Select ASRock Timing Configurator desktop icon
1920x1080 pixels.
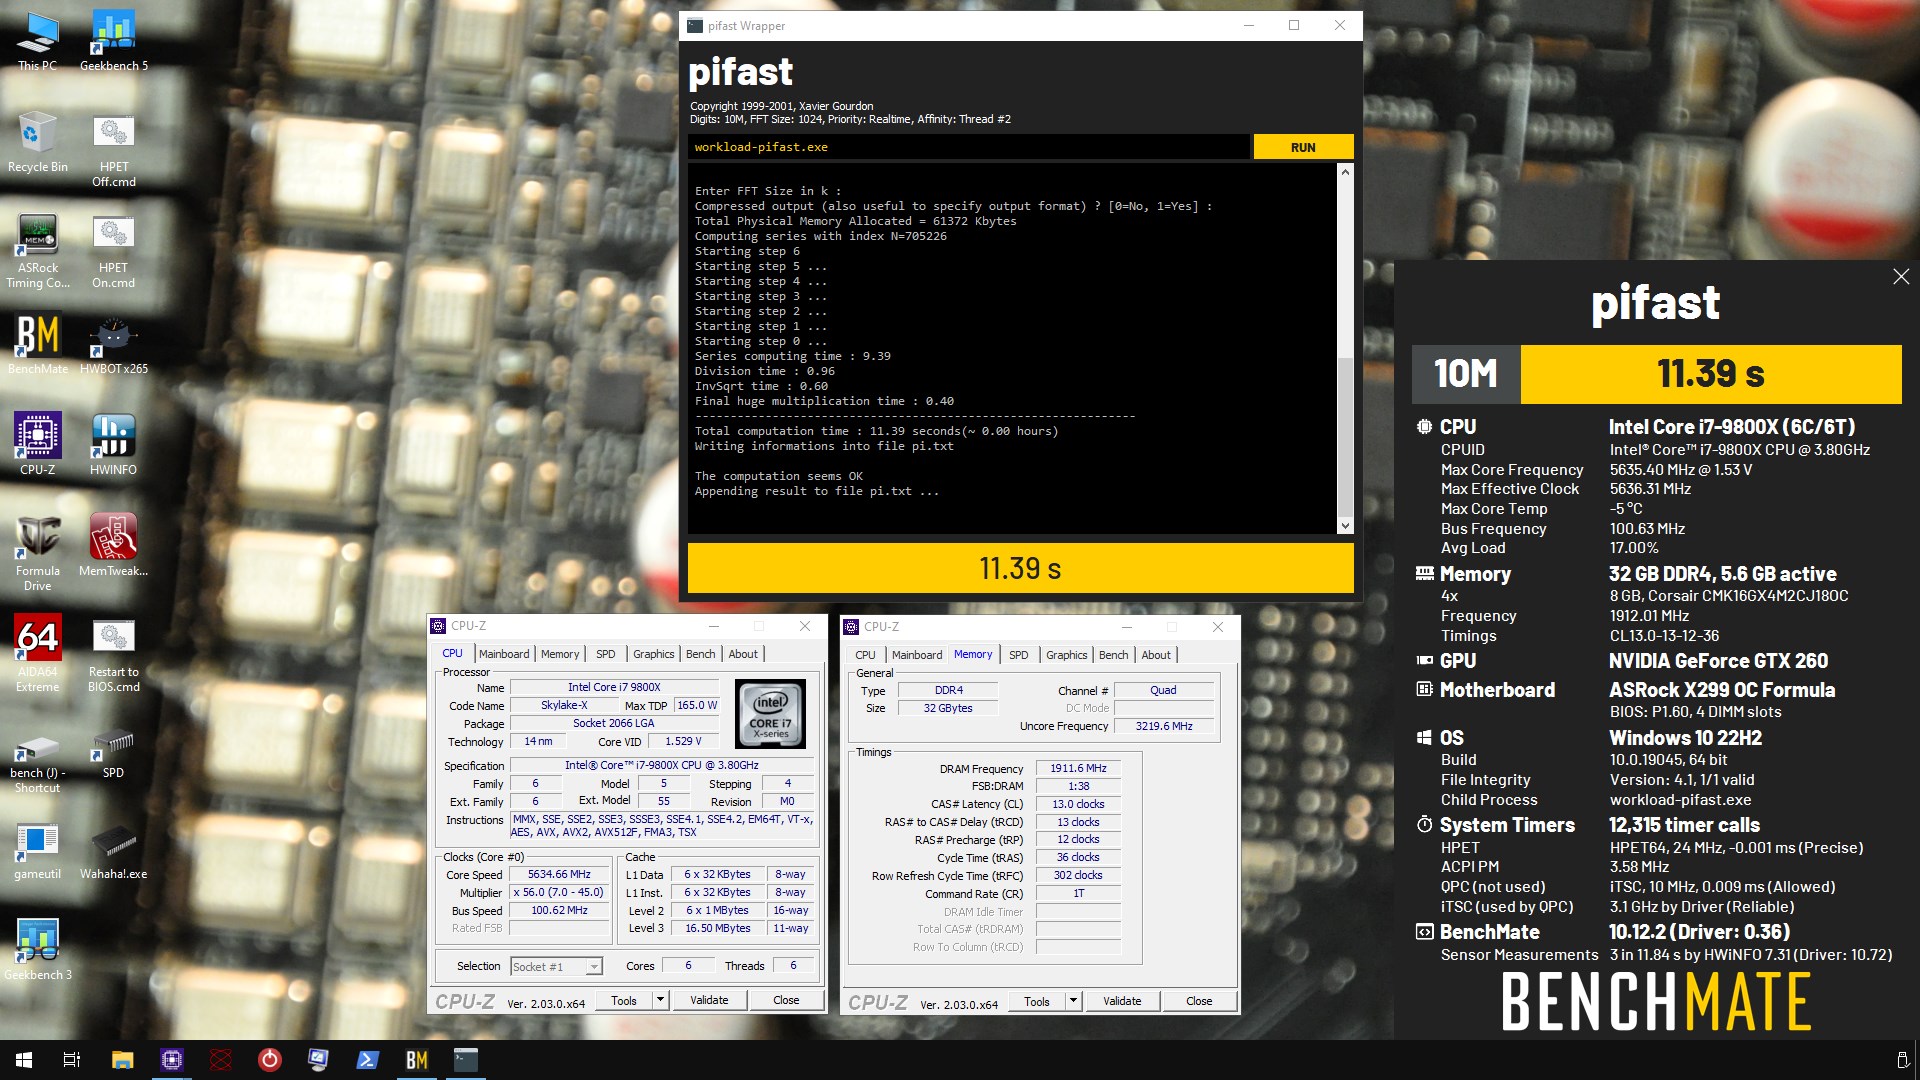(37, 251)
